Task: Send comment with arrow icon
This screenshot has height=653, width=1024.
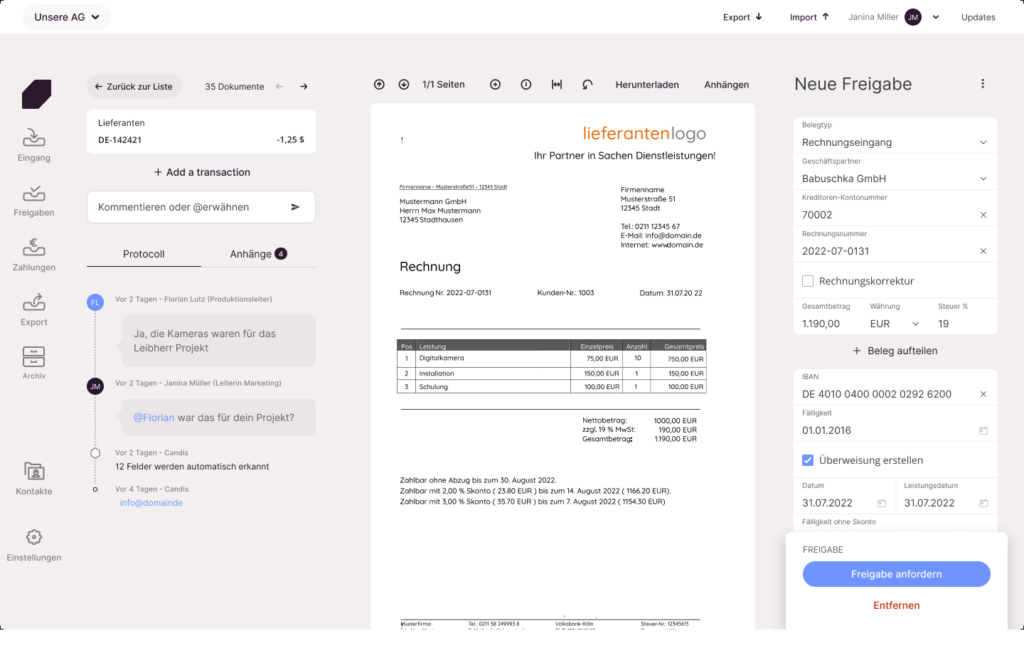Action: click(x=295, y=207)
